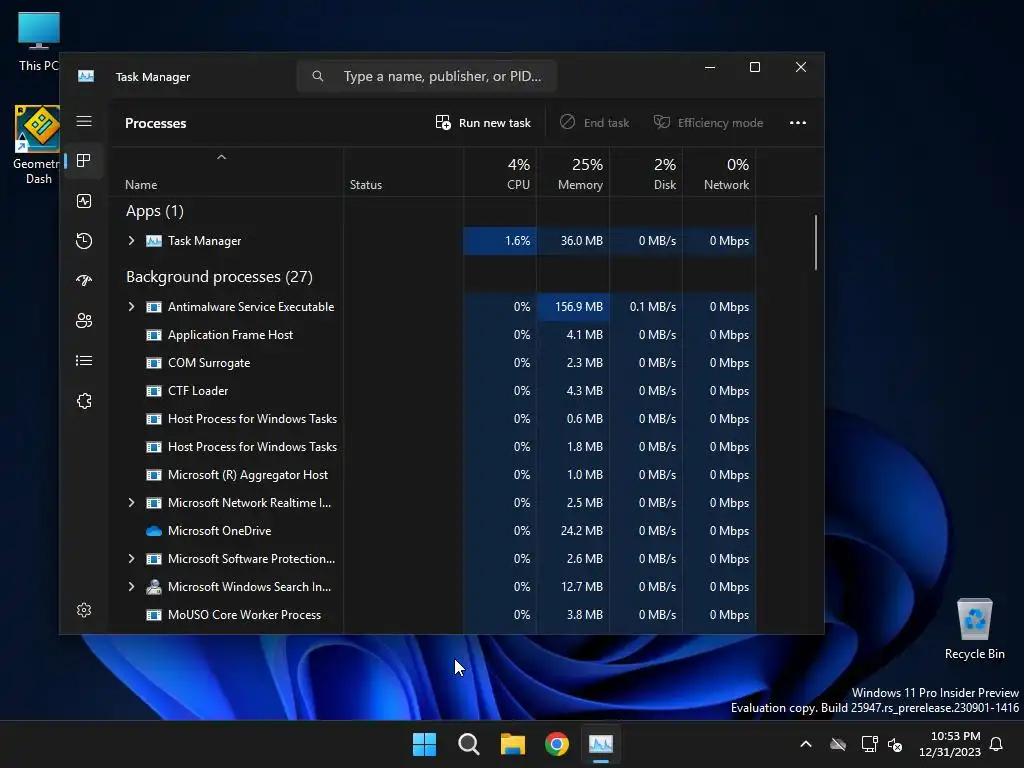Sort processes by Status column

(x=404, y=172)
